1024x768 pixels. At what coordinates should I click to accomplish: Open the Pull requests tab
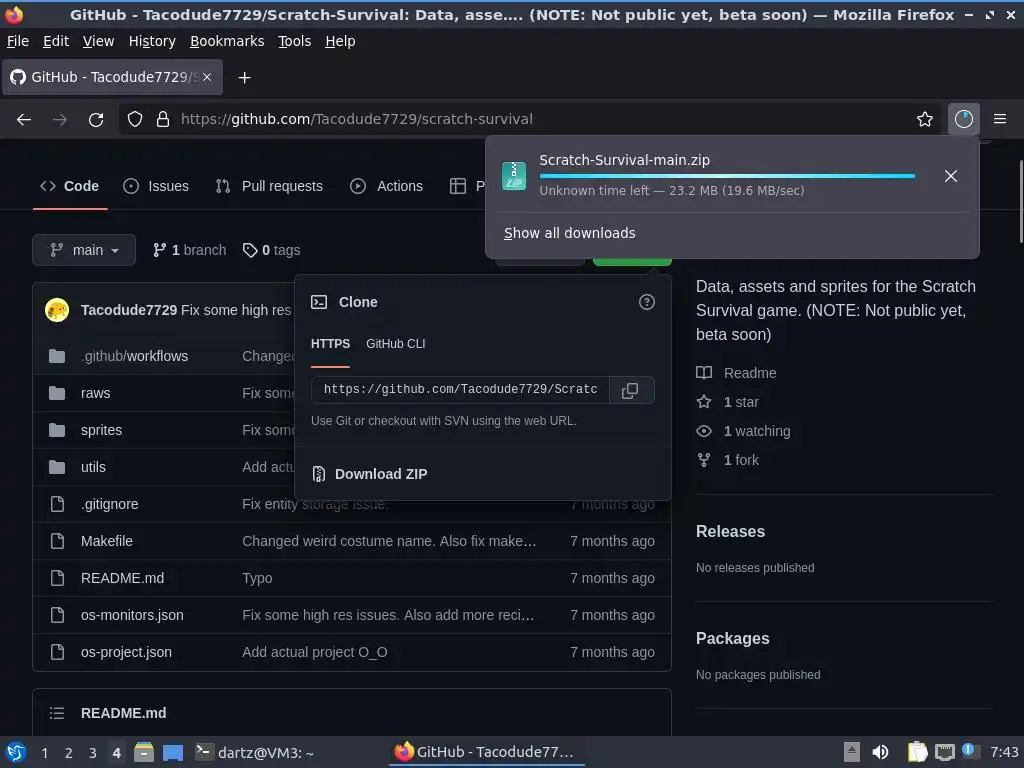(x=269, y=186)
